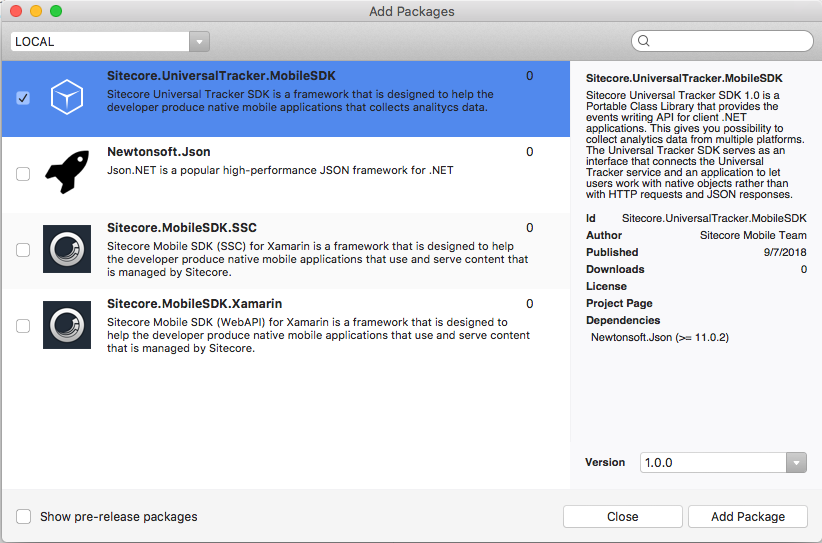
Task: Click the green zoom window button
Action: pos(56,11)
